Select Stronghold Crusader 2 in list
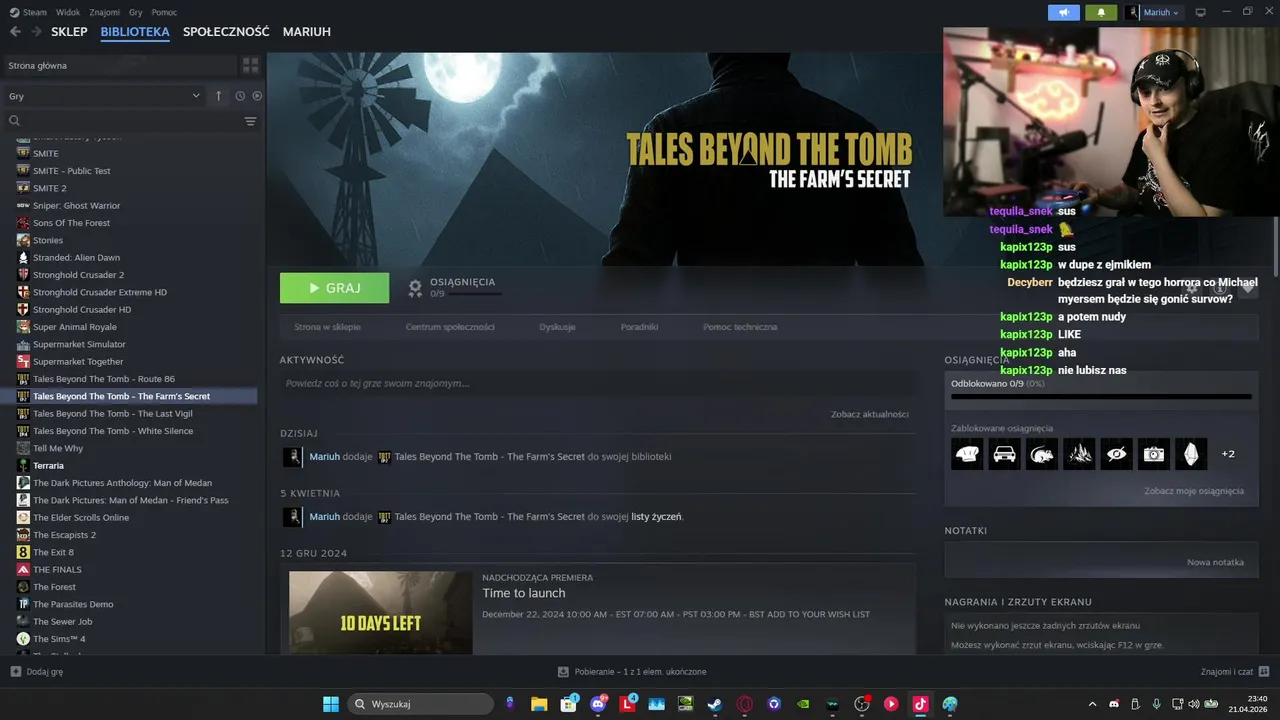 tap(78, 275)
